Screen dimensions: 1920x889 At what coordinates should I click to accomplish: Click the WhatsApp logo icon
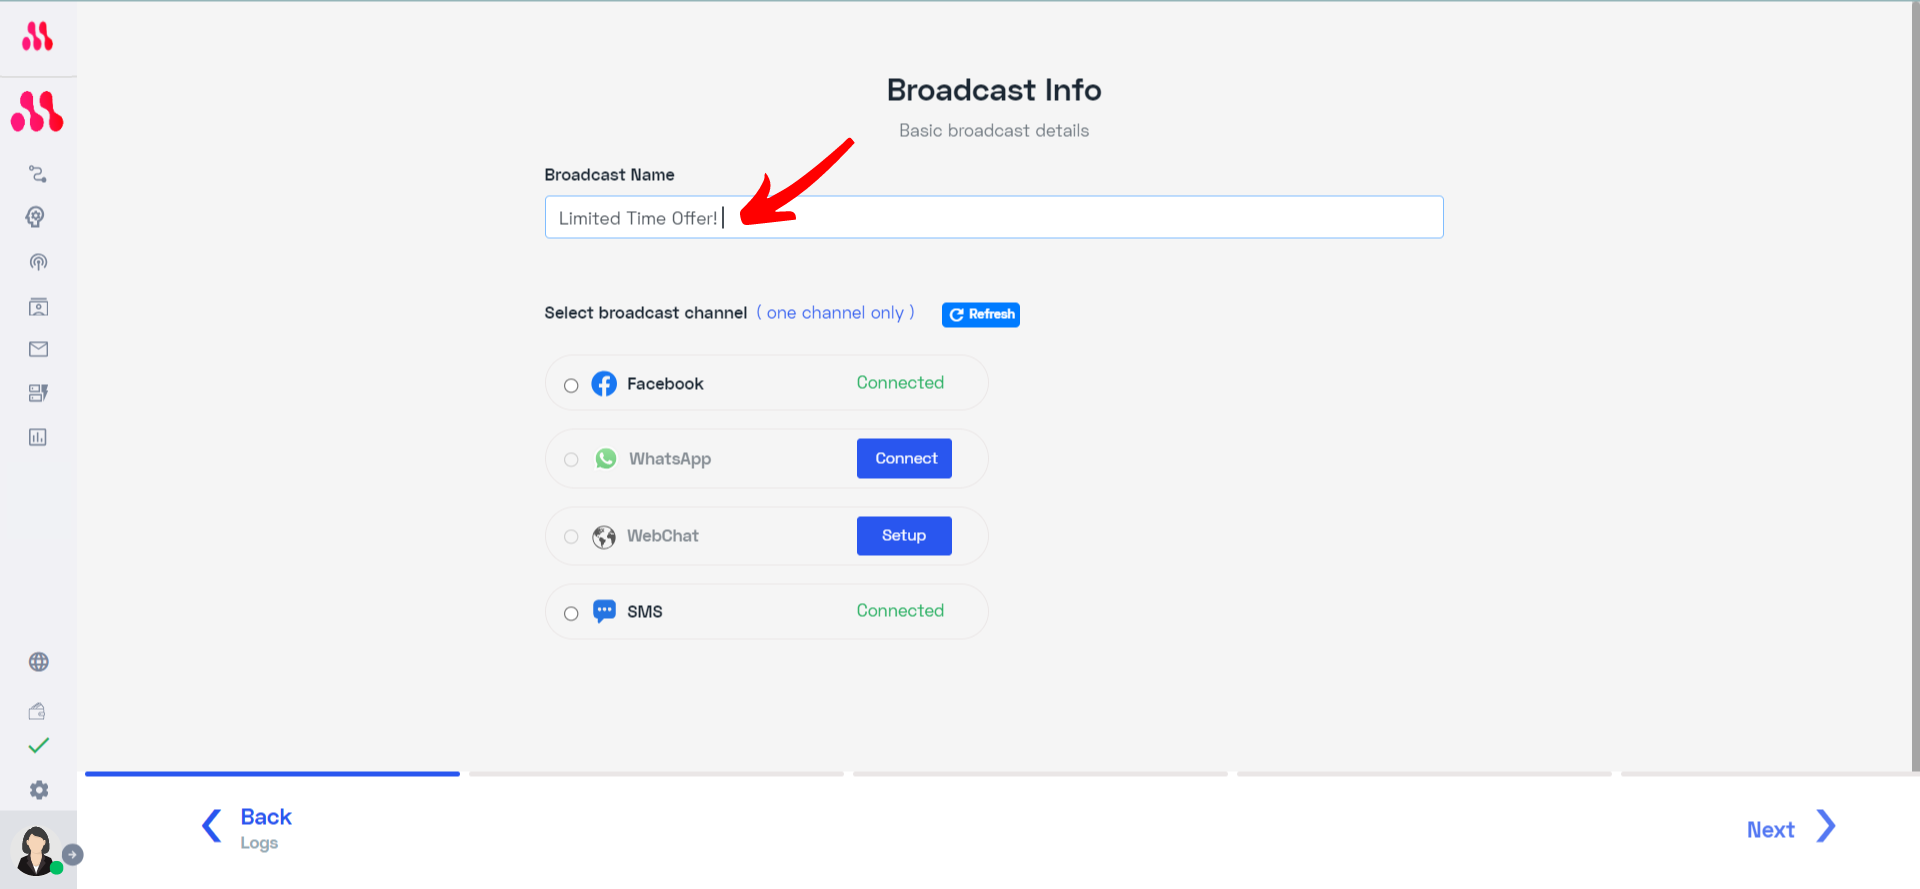[x=606, y=459]
